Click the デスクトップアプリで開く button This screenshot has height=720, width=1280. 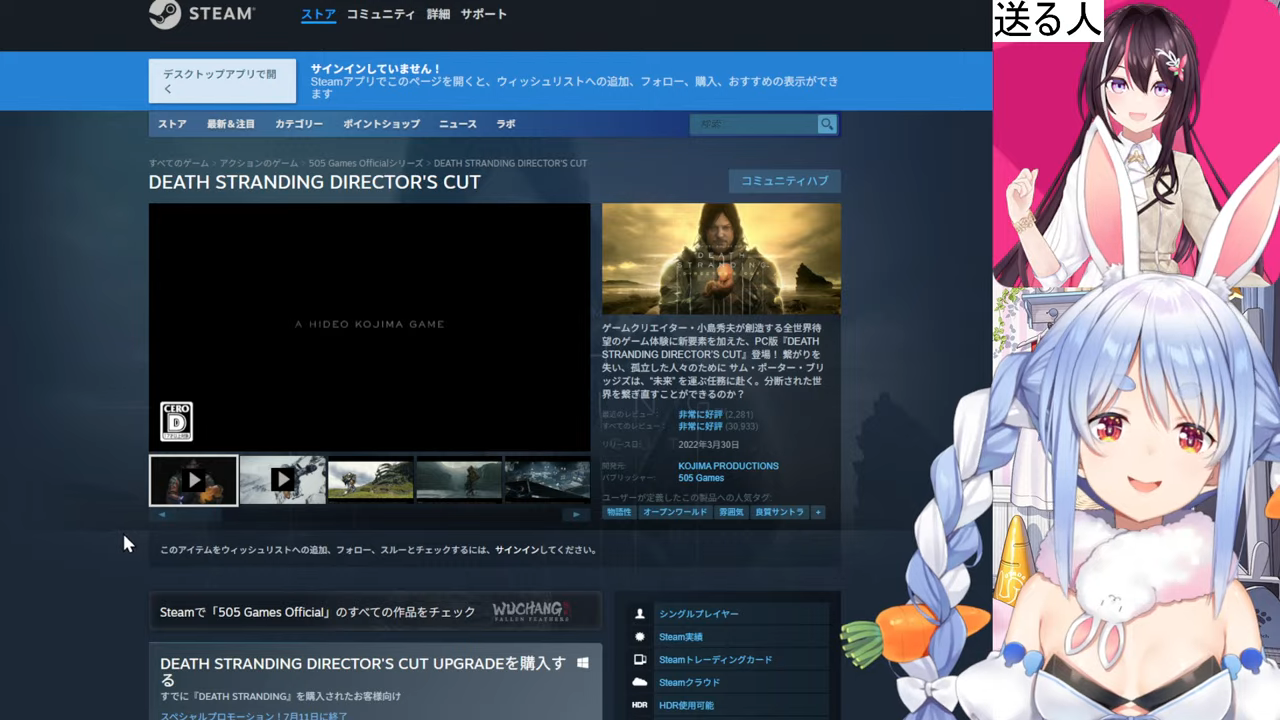pos(222,81)
